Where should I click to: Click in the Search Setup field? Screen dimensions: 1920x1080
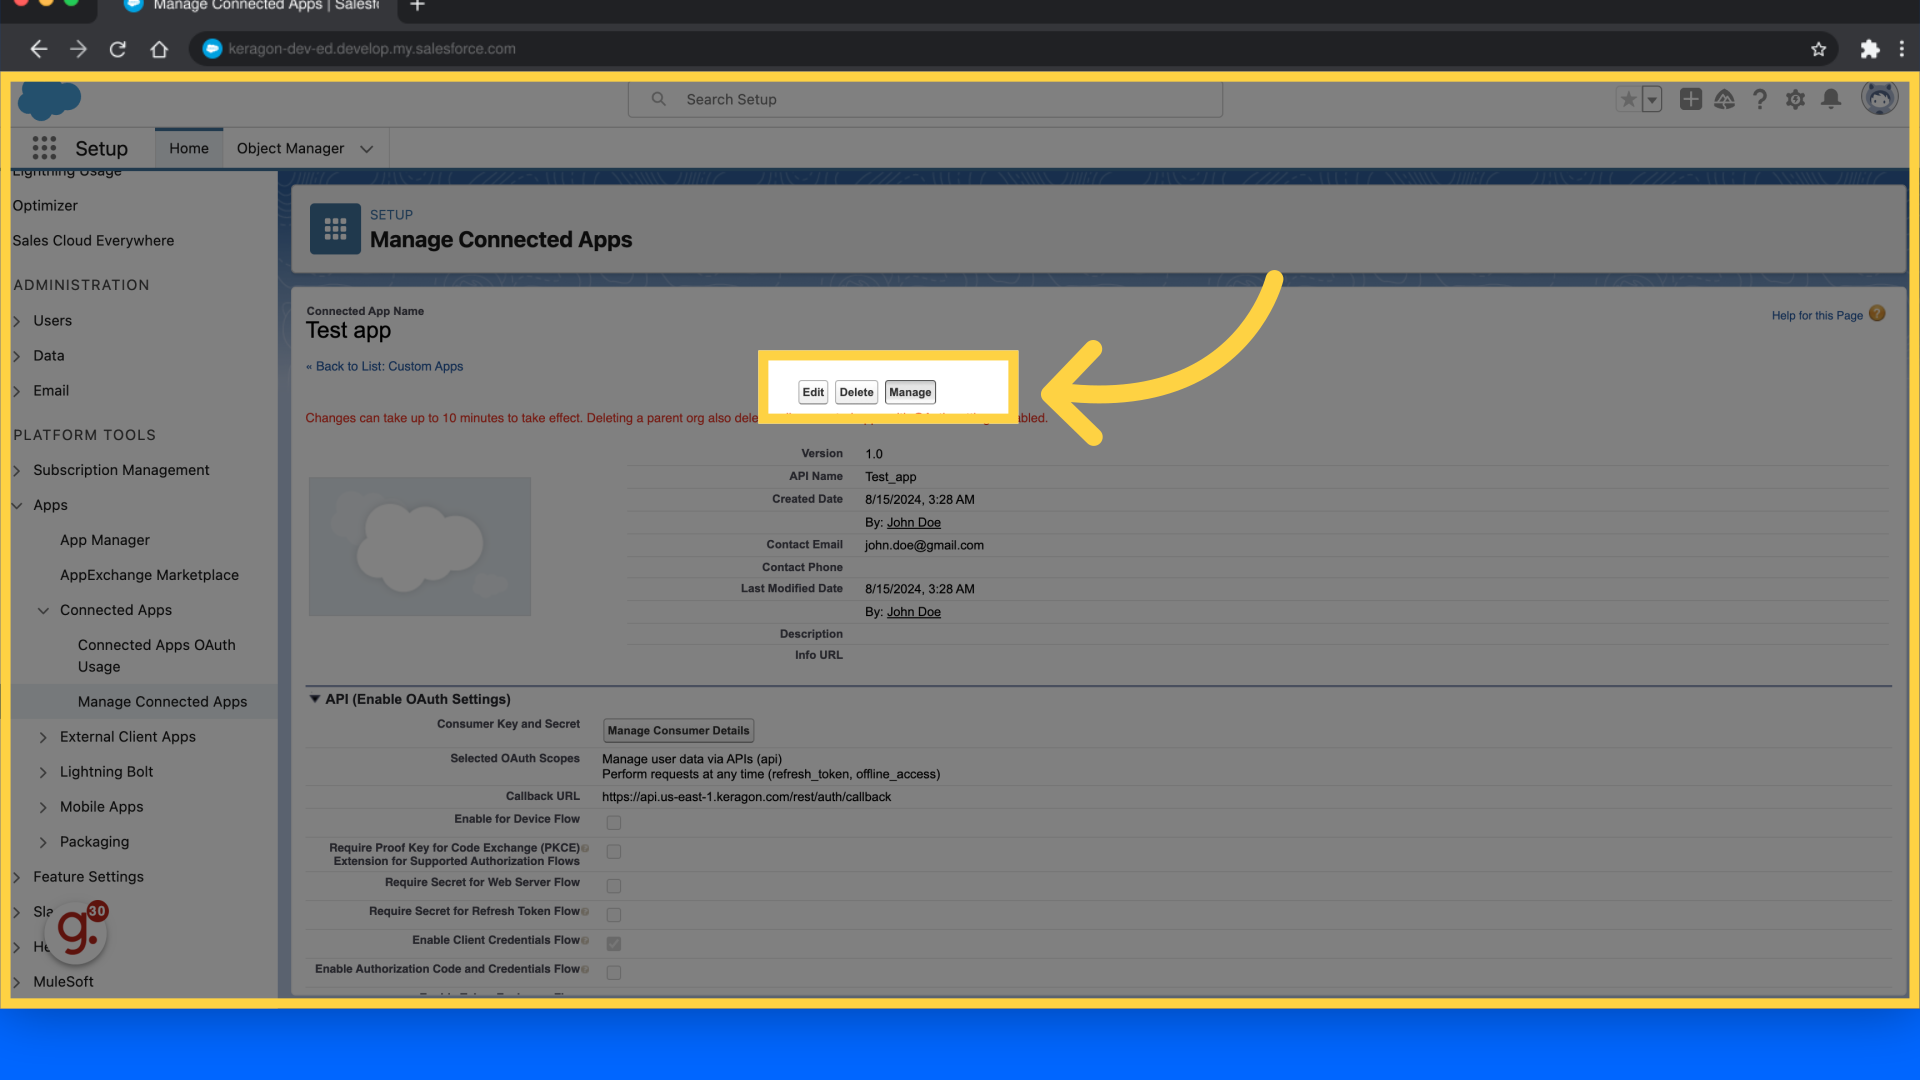(x=925, y=99)
